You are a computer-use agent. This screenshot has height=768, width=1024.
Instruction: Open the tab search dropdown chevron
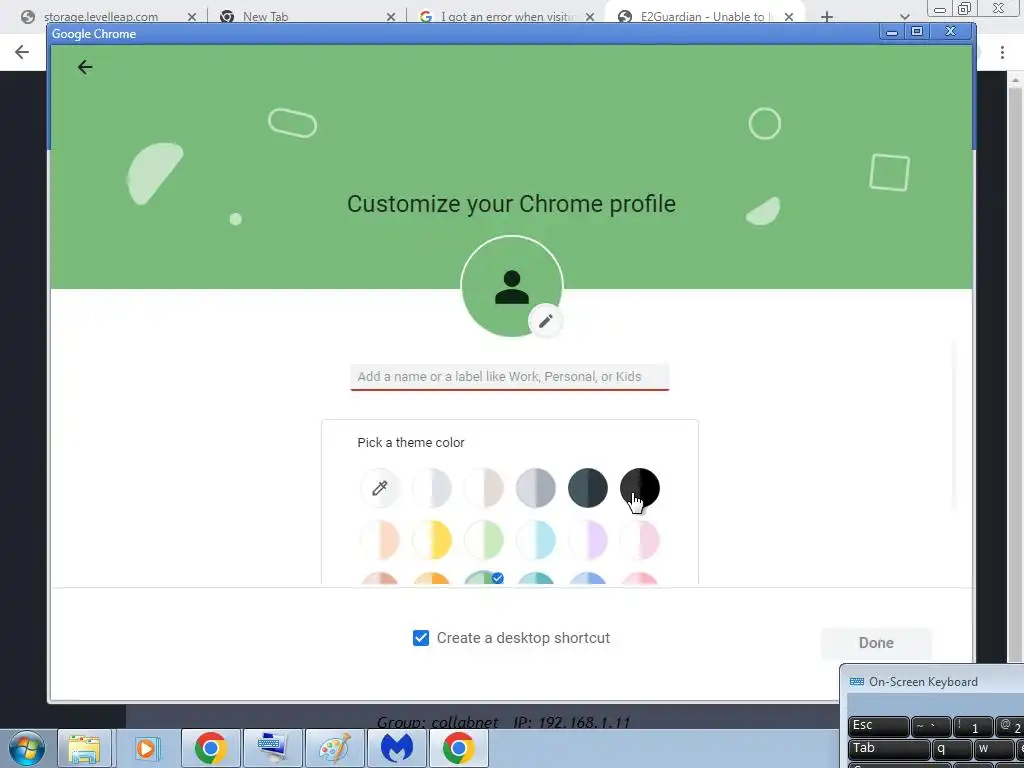pos(904,17)
